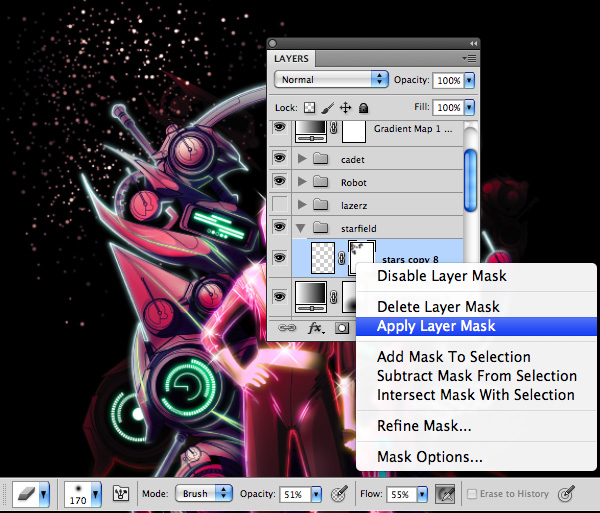Viewport: 600px width, 513px height.
Task: Click the starfield folder icon
Action: click(321, 228)
